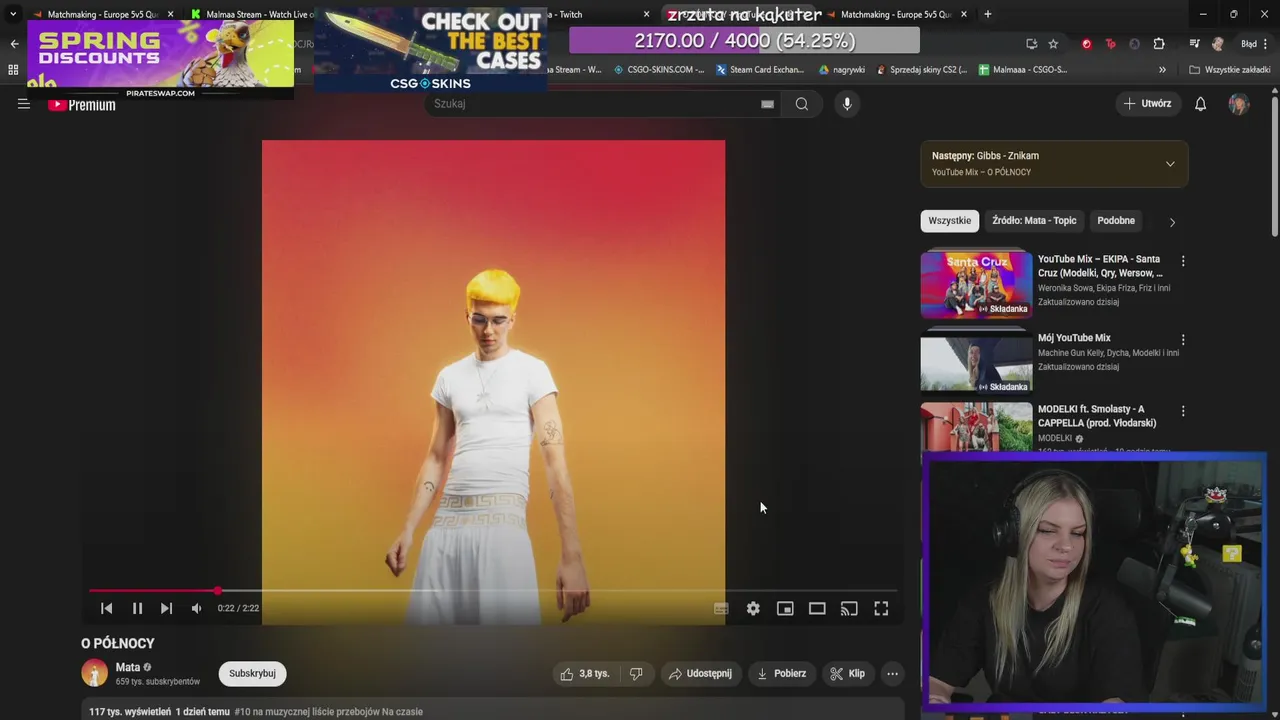
Task: Skip to next video in player
Action: (167, 608)
